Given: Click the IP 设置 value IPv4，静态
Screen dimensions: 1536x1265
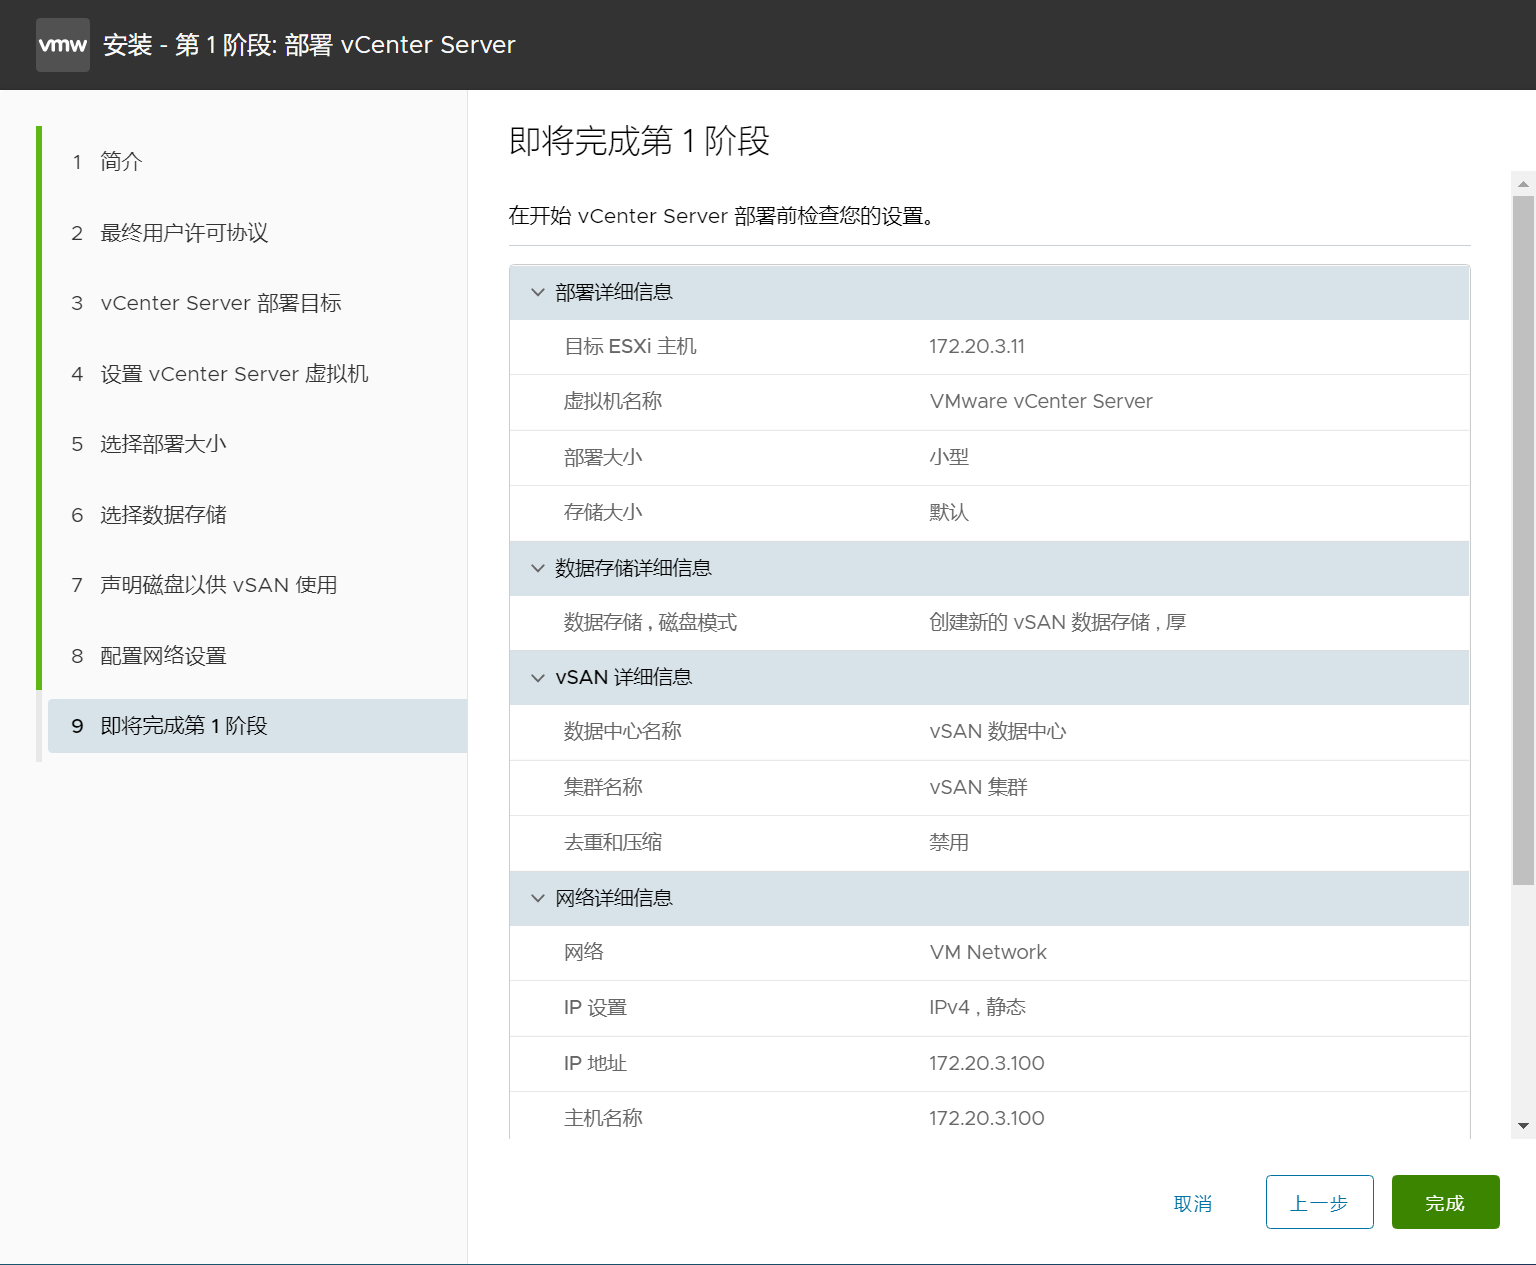Looking at the screenshot, I should coord(977,1007).
